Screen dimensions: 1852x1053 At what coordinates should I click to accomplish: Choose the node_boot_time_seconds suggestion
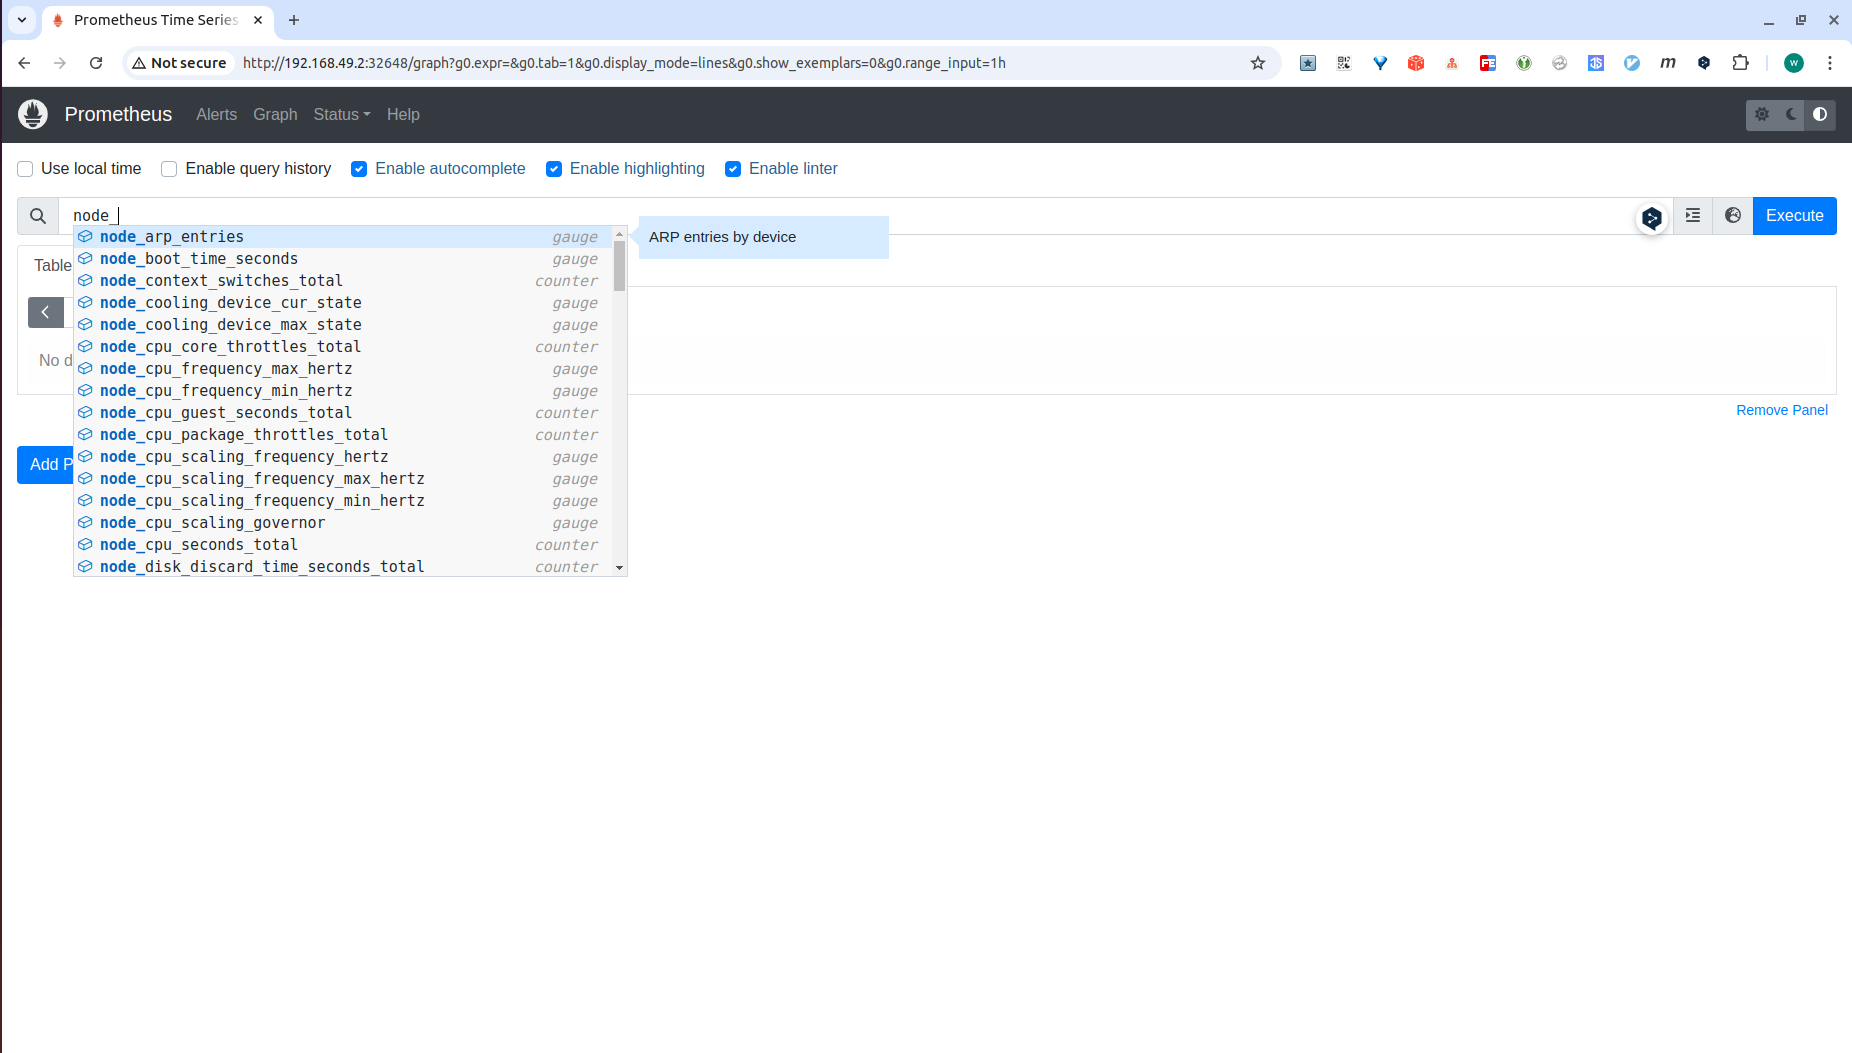[343, 259]
